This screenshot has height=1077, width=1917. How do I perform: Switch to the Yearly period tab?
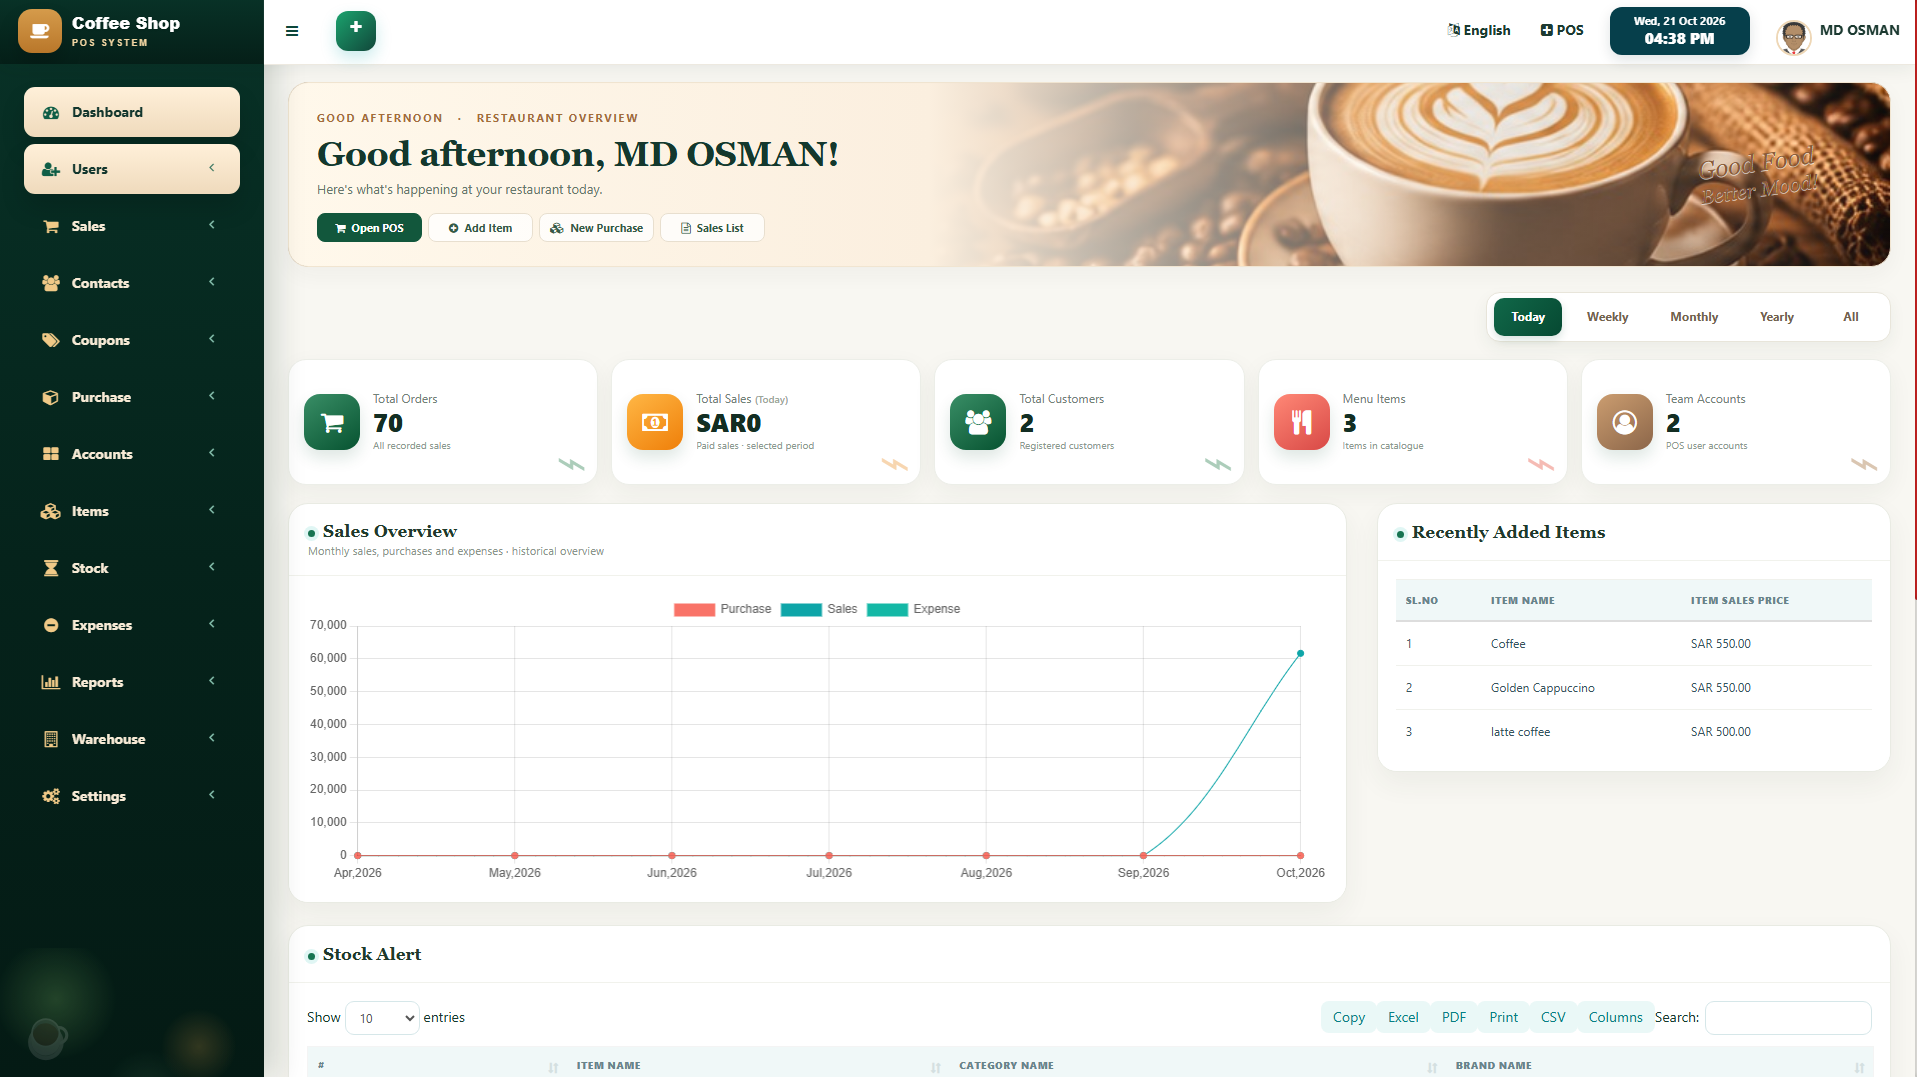click(x=1776, y=317)
